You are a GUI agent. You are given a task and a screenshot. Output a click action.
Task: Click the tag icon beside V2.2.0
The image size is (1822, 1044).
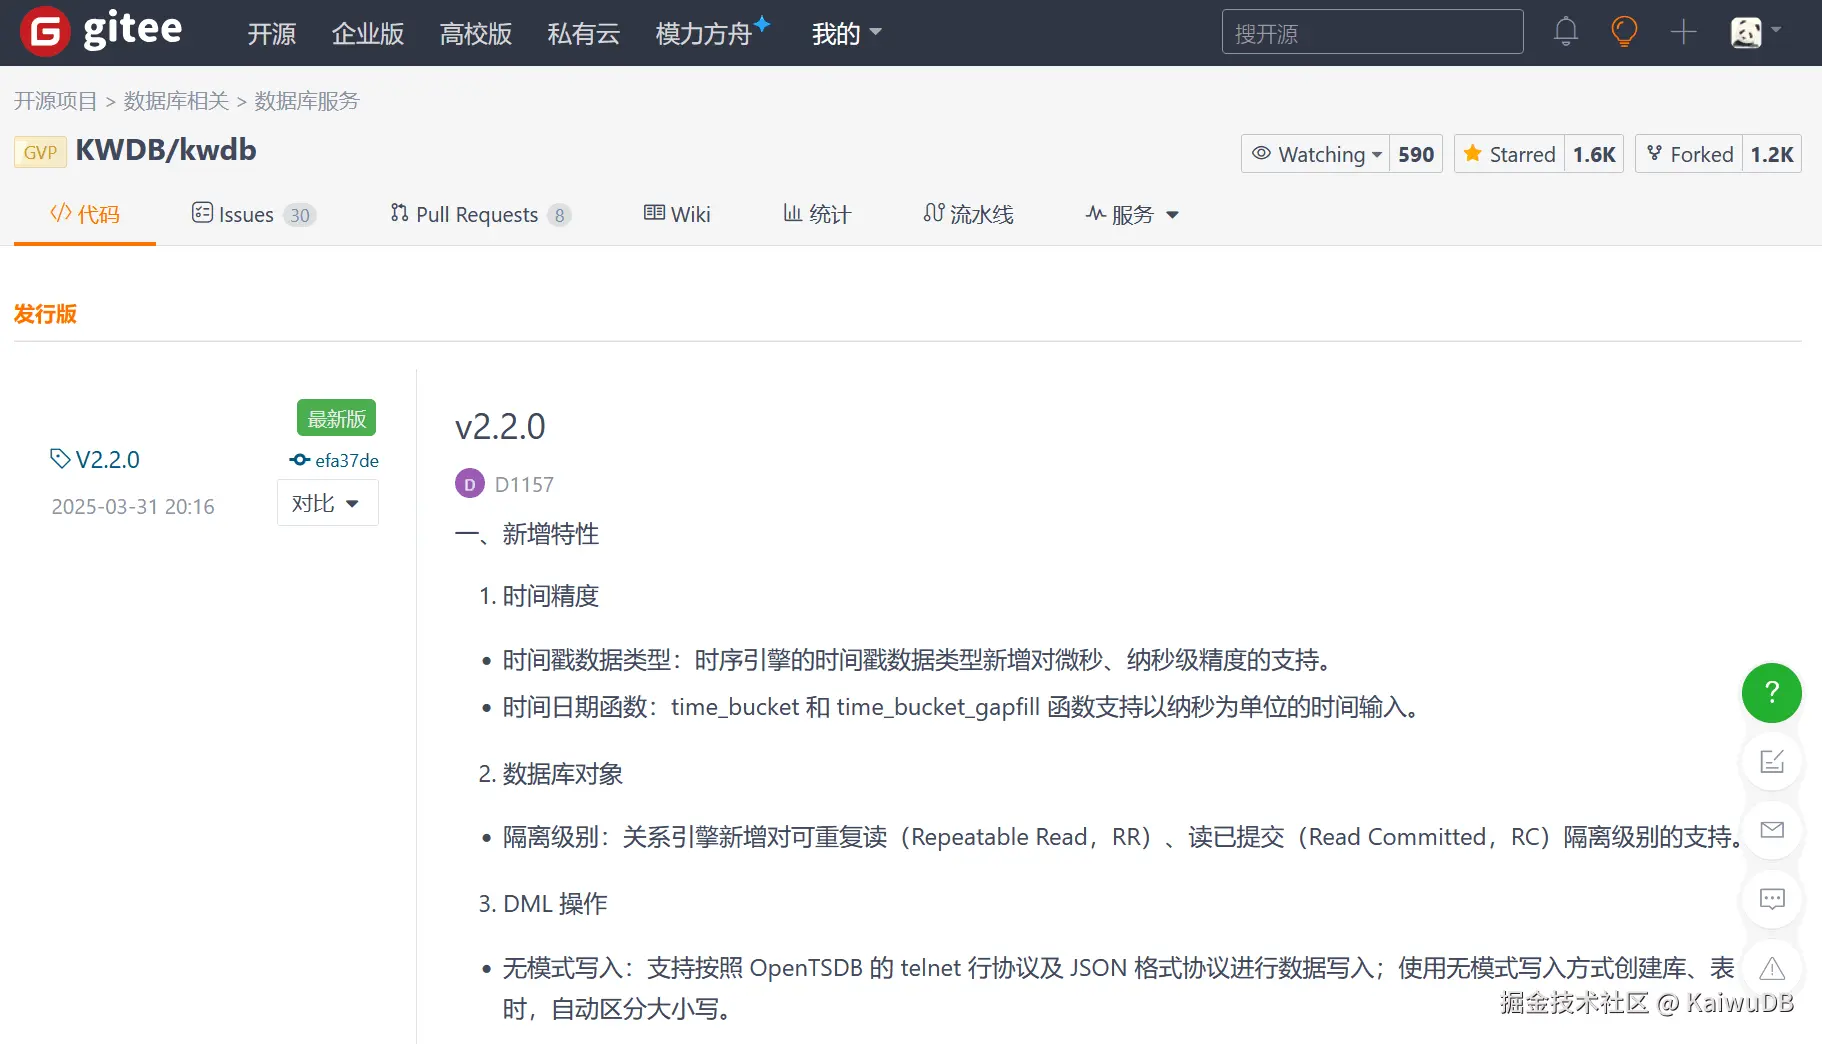tap(60, 459)
